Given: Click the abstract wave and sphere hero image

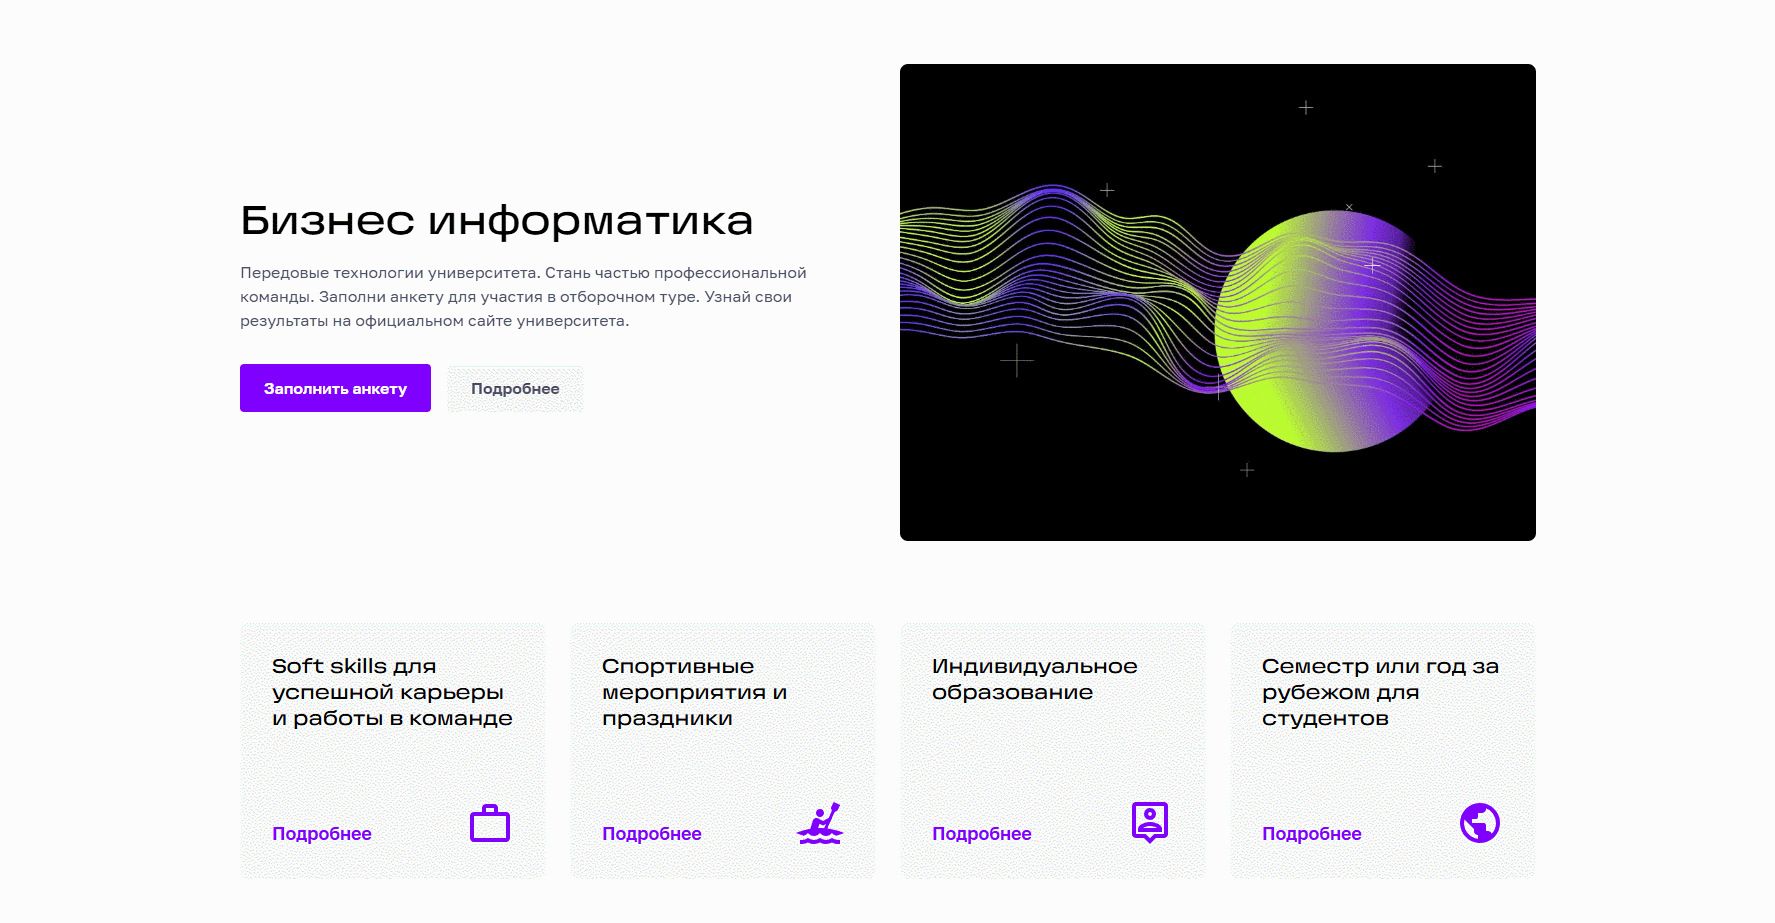Looking at the screenshot, I should (1218, 302).
